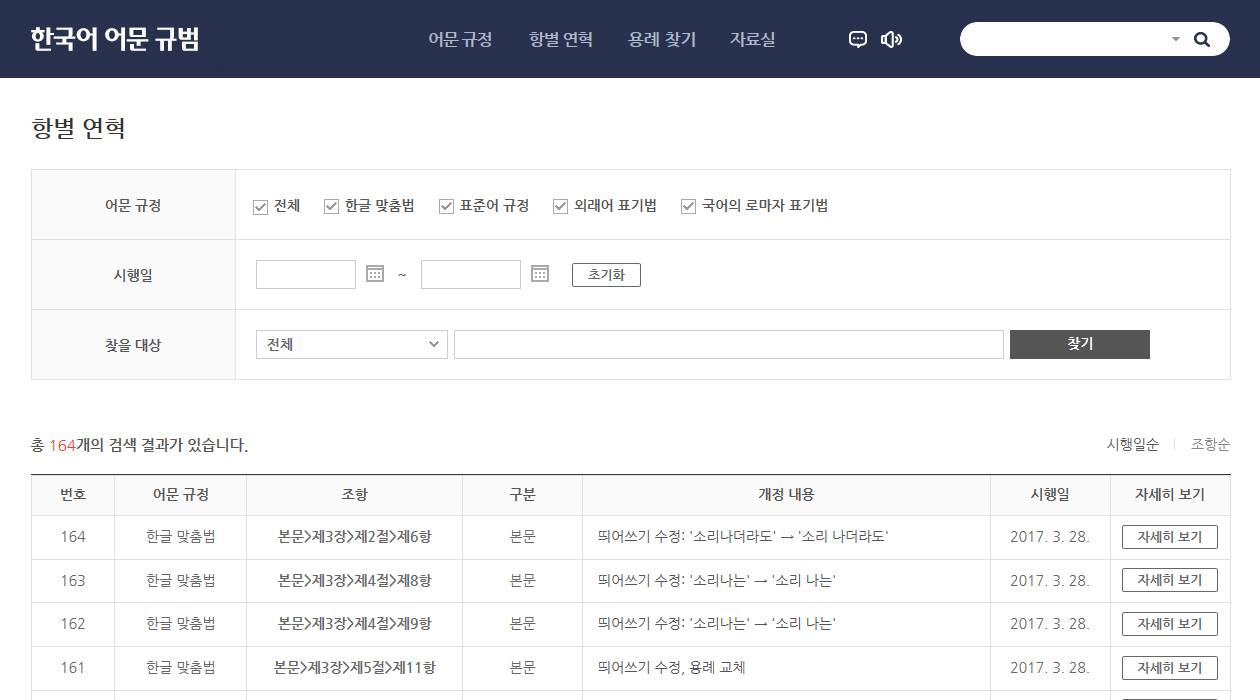Screen dimensions: 1260x700
Task: Toggle the 국어의 로마자 표기법 checkbox
Action: coord(688,206)
